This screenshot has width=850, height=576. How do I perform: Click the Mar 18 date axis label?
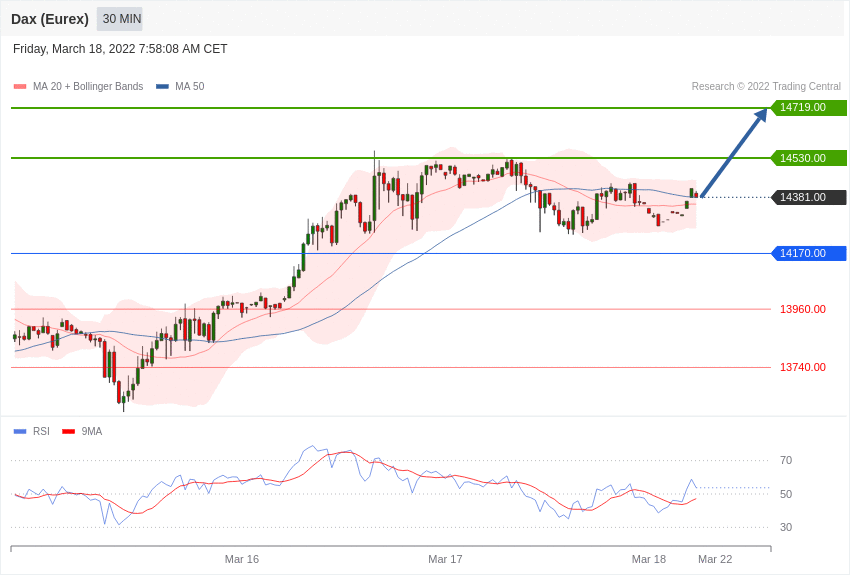point(649,559)
